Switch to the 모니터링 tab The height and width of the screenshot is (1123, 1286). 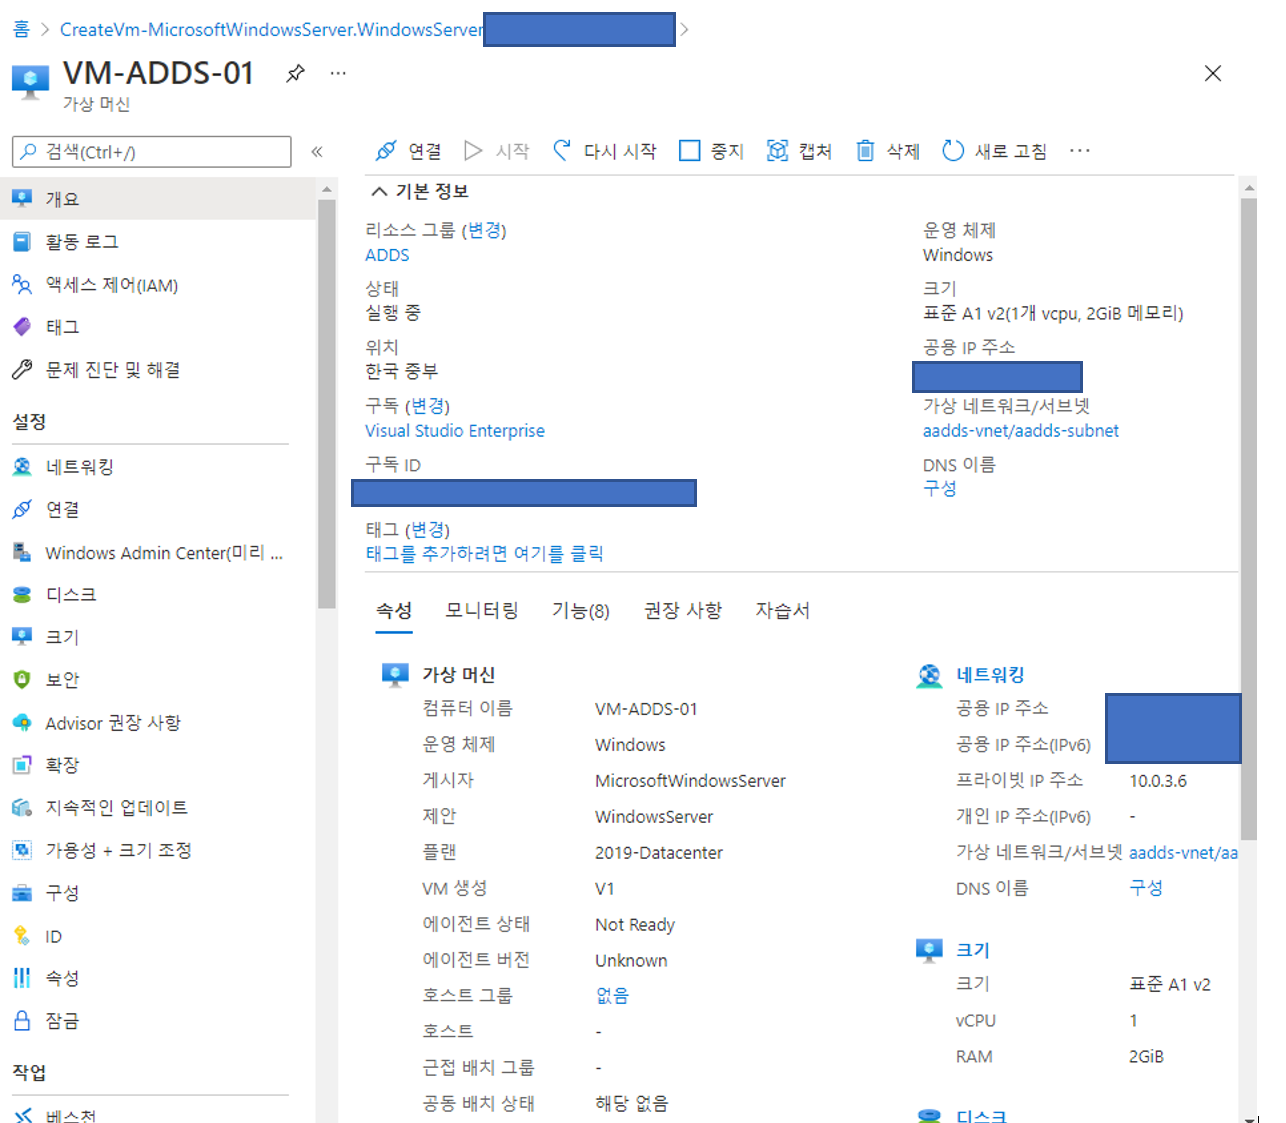[482, 610]
